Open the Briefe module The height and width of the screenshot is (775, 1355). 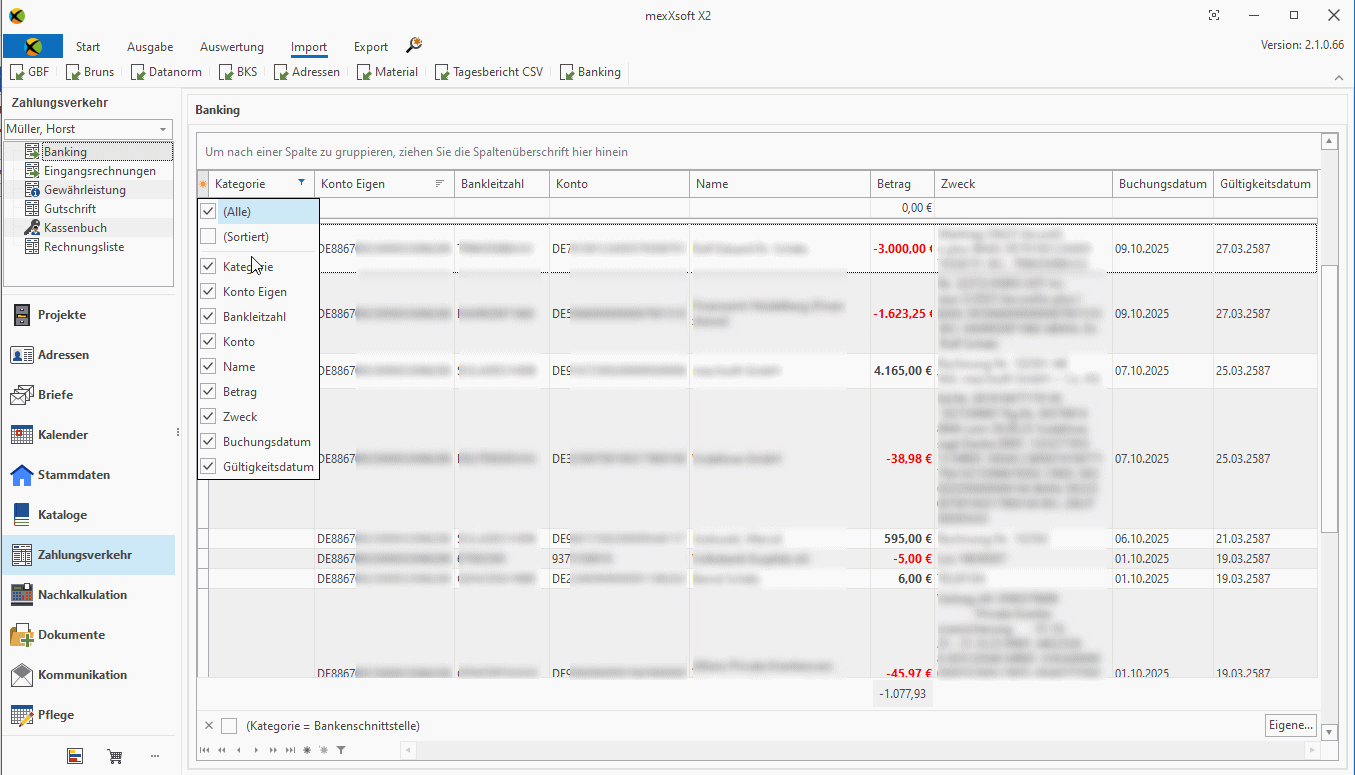coord(88,395)
